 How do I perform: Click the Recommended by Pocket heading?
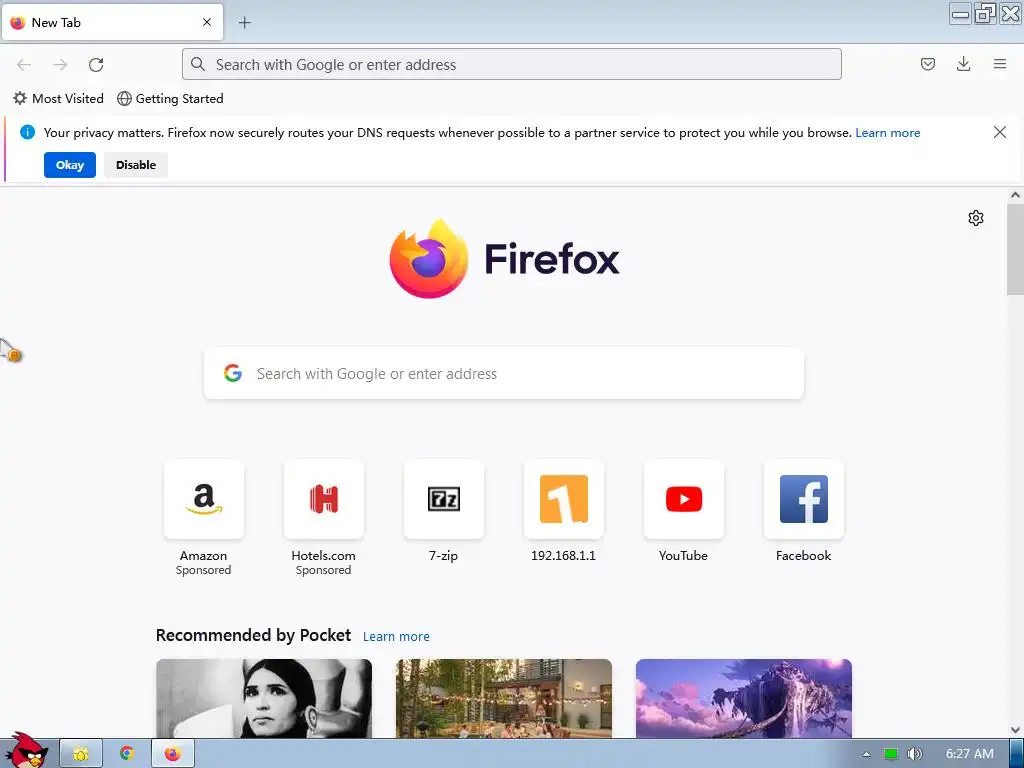(x=253, y=635)
